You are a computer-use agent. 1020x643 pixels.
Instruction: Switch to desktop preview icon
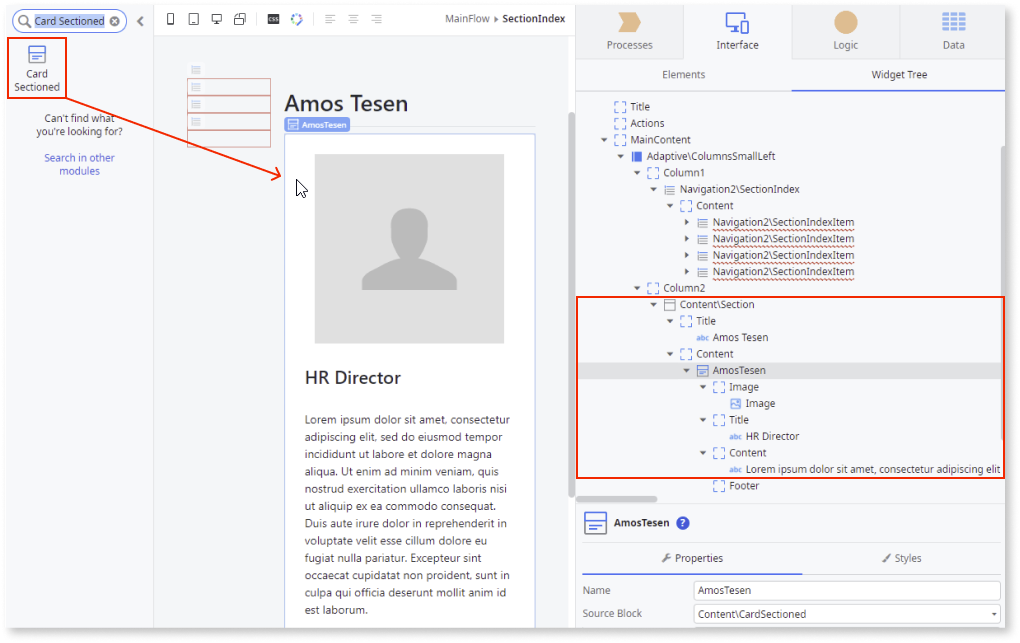[x=216, y=19]
